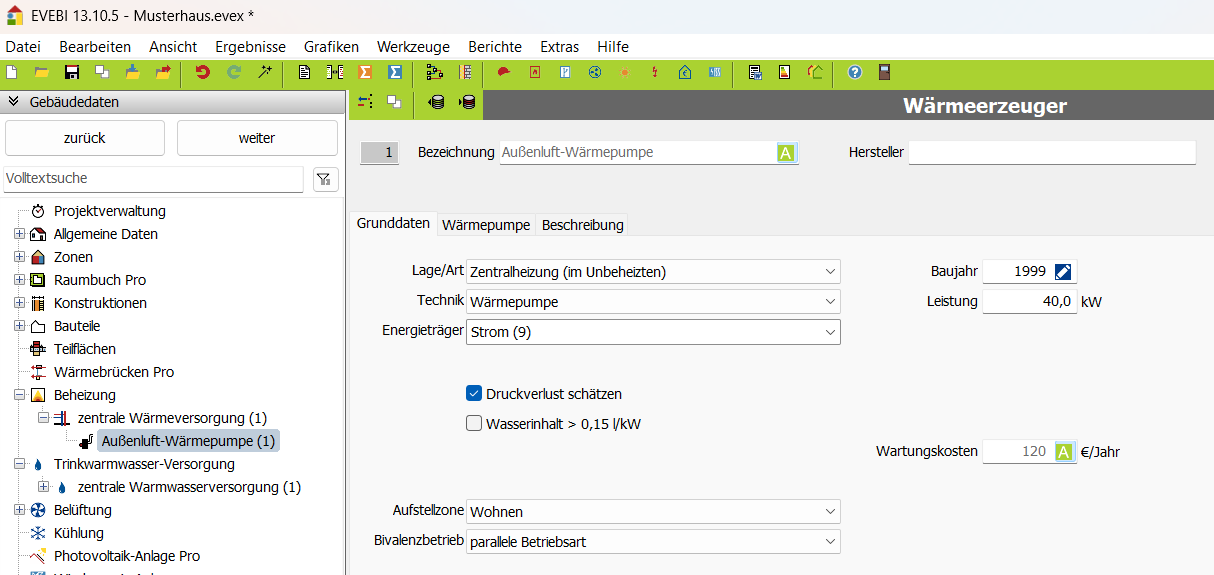
Task: Click the orange sigma calculation icon
Action: point(365,72)
